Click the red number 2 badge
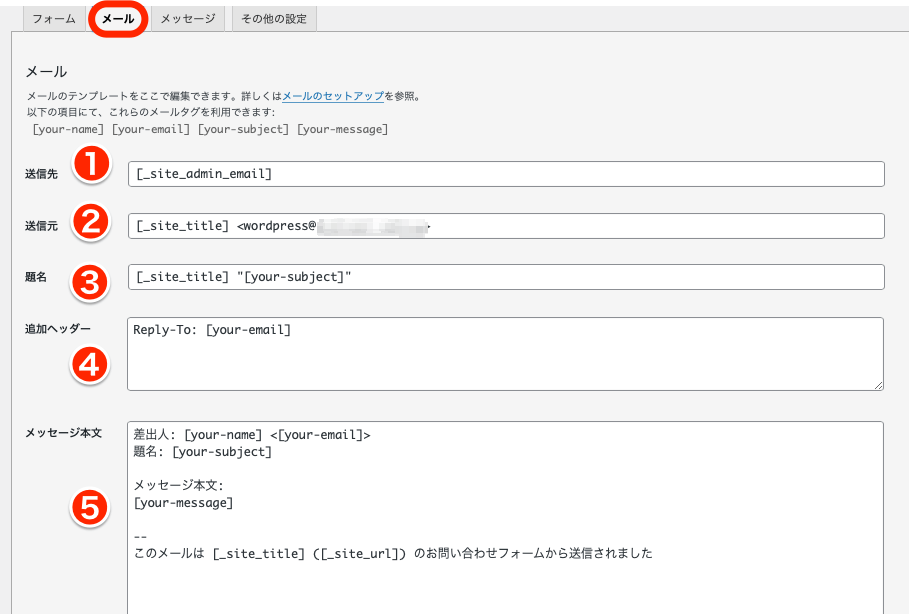909x614 pixels. pos(91,223)
